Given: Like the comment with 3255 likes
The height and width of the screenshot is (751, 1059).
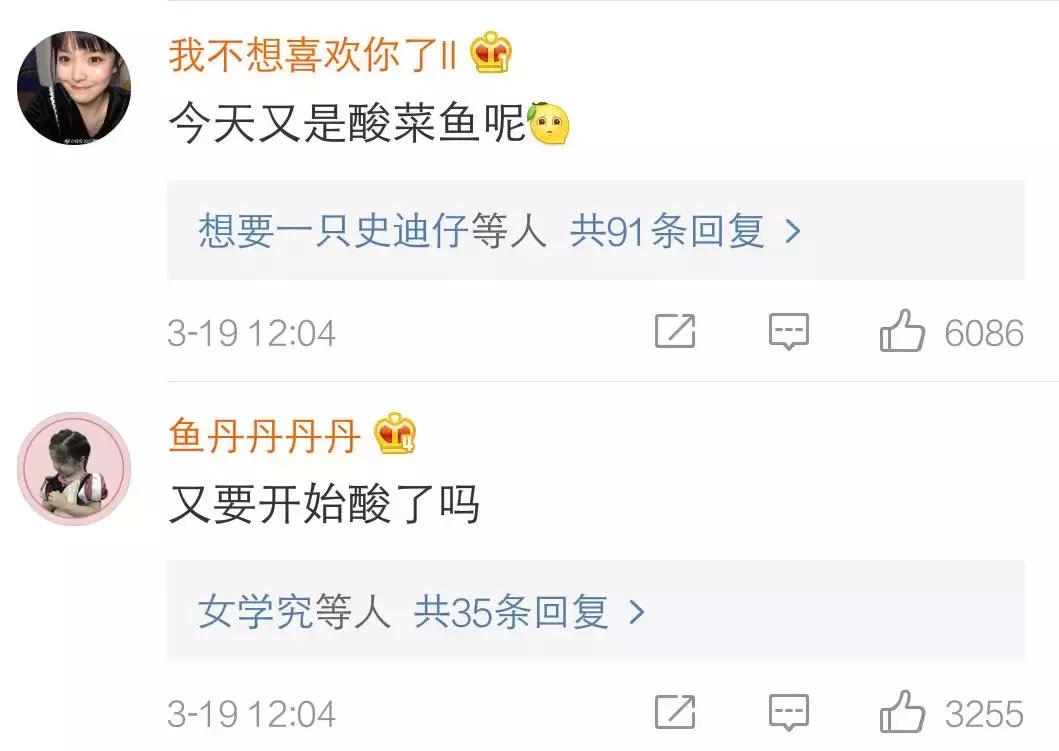Looking at the screenshot, I should click(x=902, y=711).
